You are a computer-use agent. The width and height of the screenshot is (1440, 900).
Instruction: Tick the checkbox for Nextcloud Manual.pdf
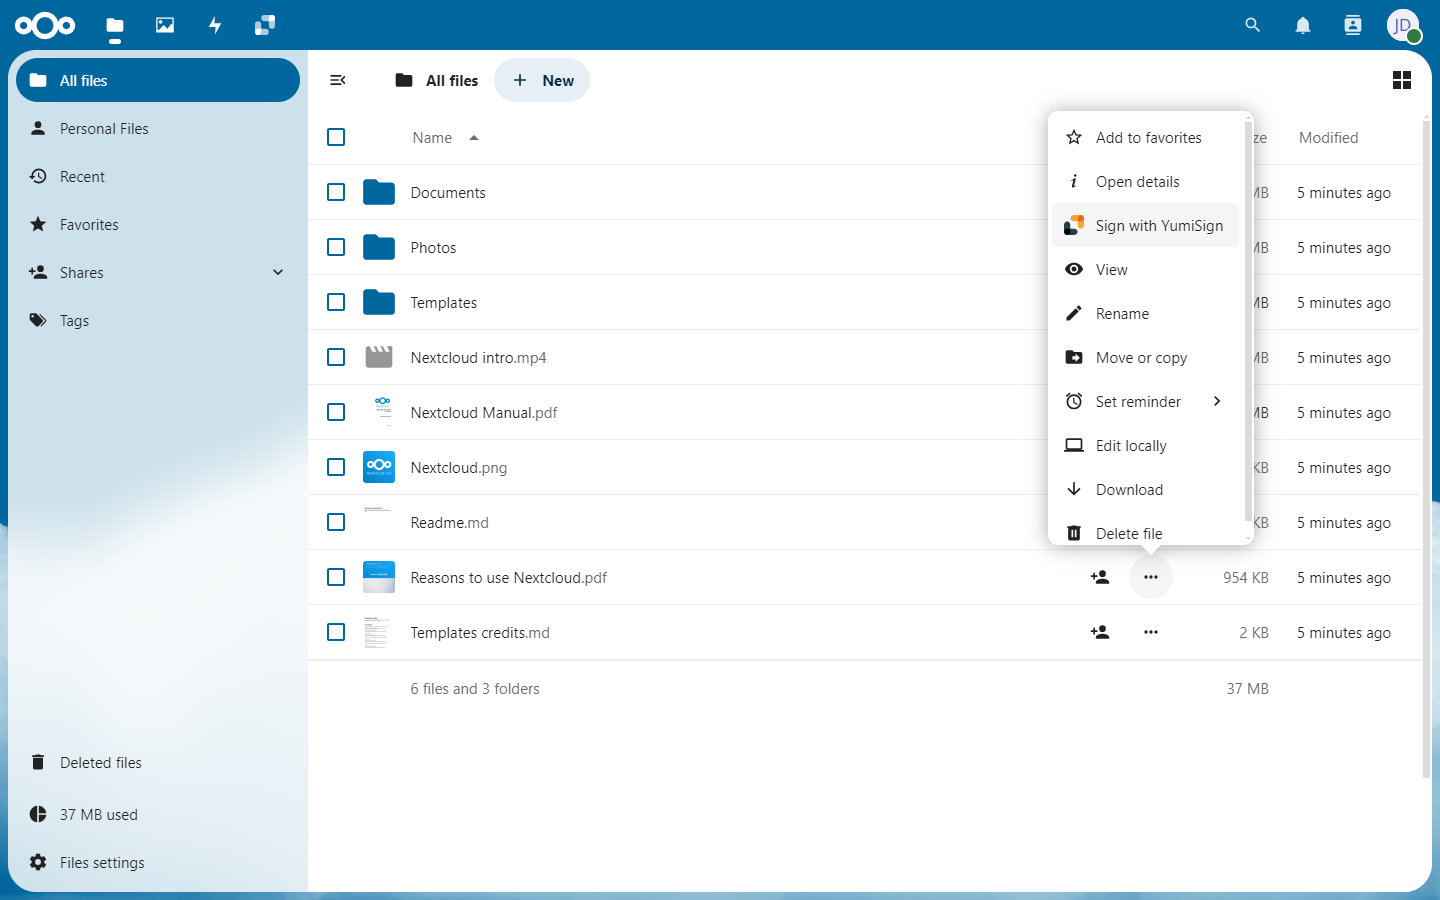tap(336, 412)
